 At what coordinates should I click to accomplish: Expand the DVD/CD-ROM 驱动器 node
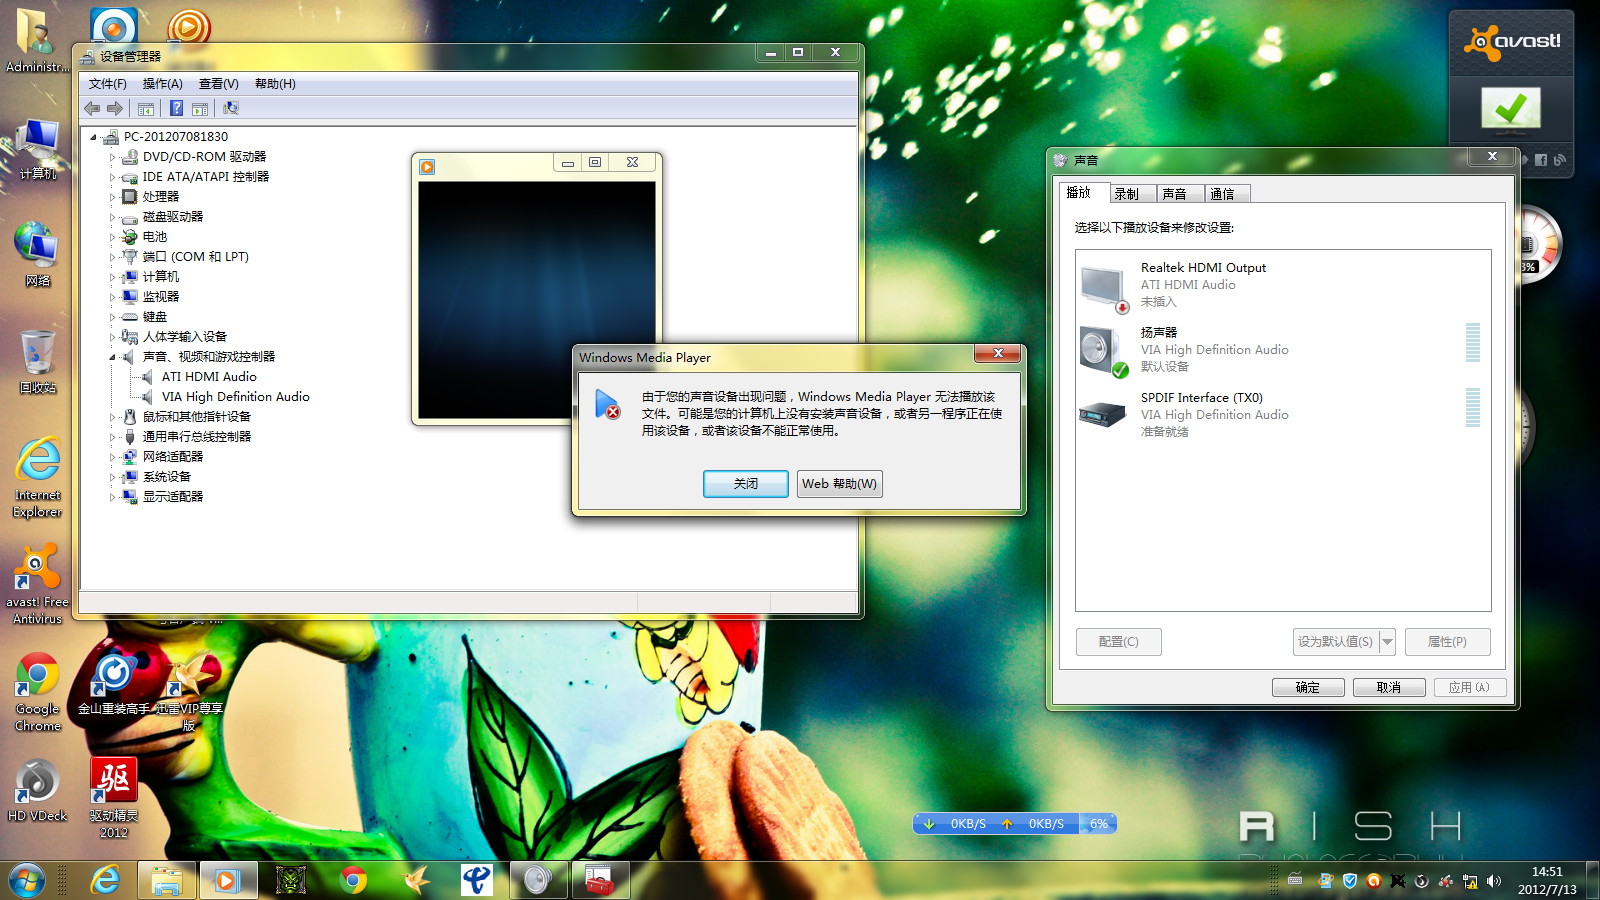[112, 157]
